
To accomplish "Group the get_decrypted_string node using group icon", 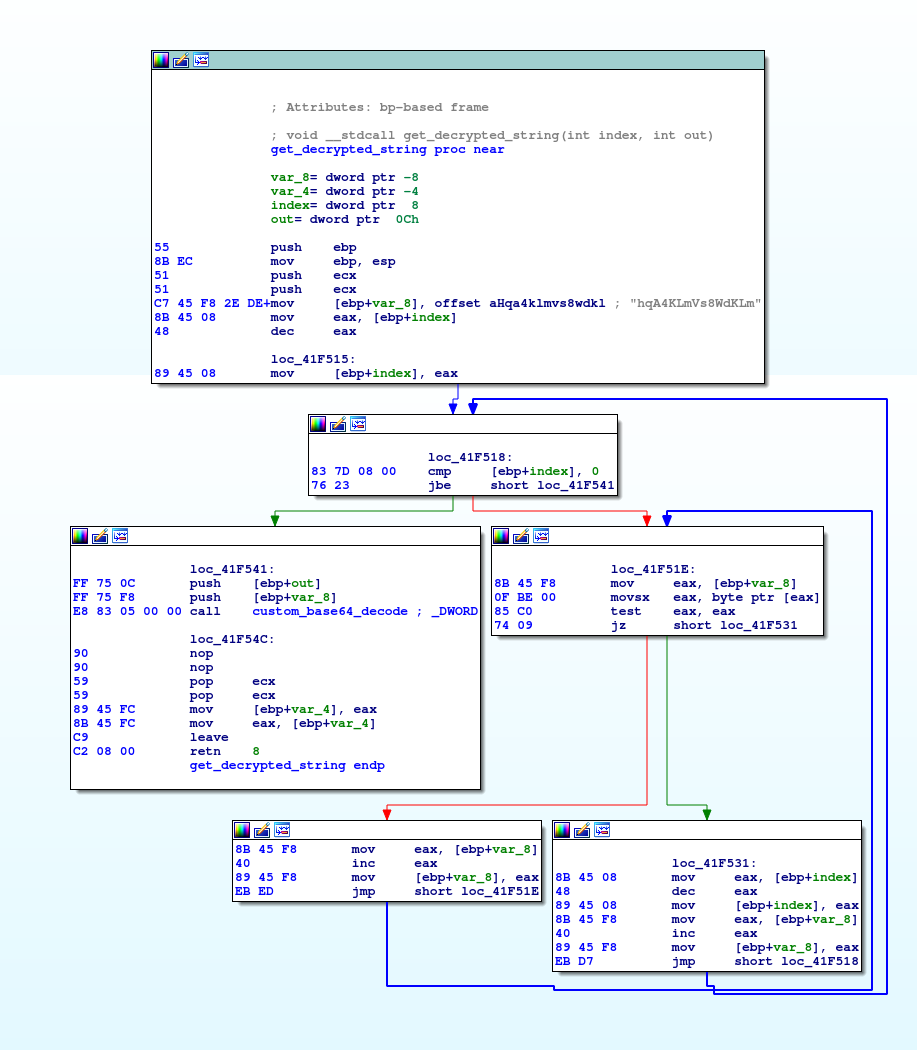I will pos(200,60).
